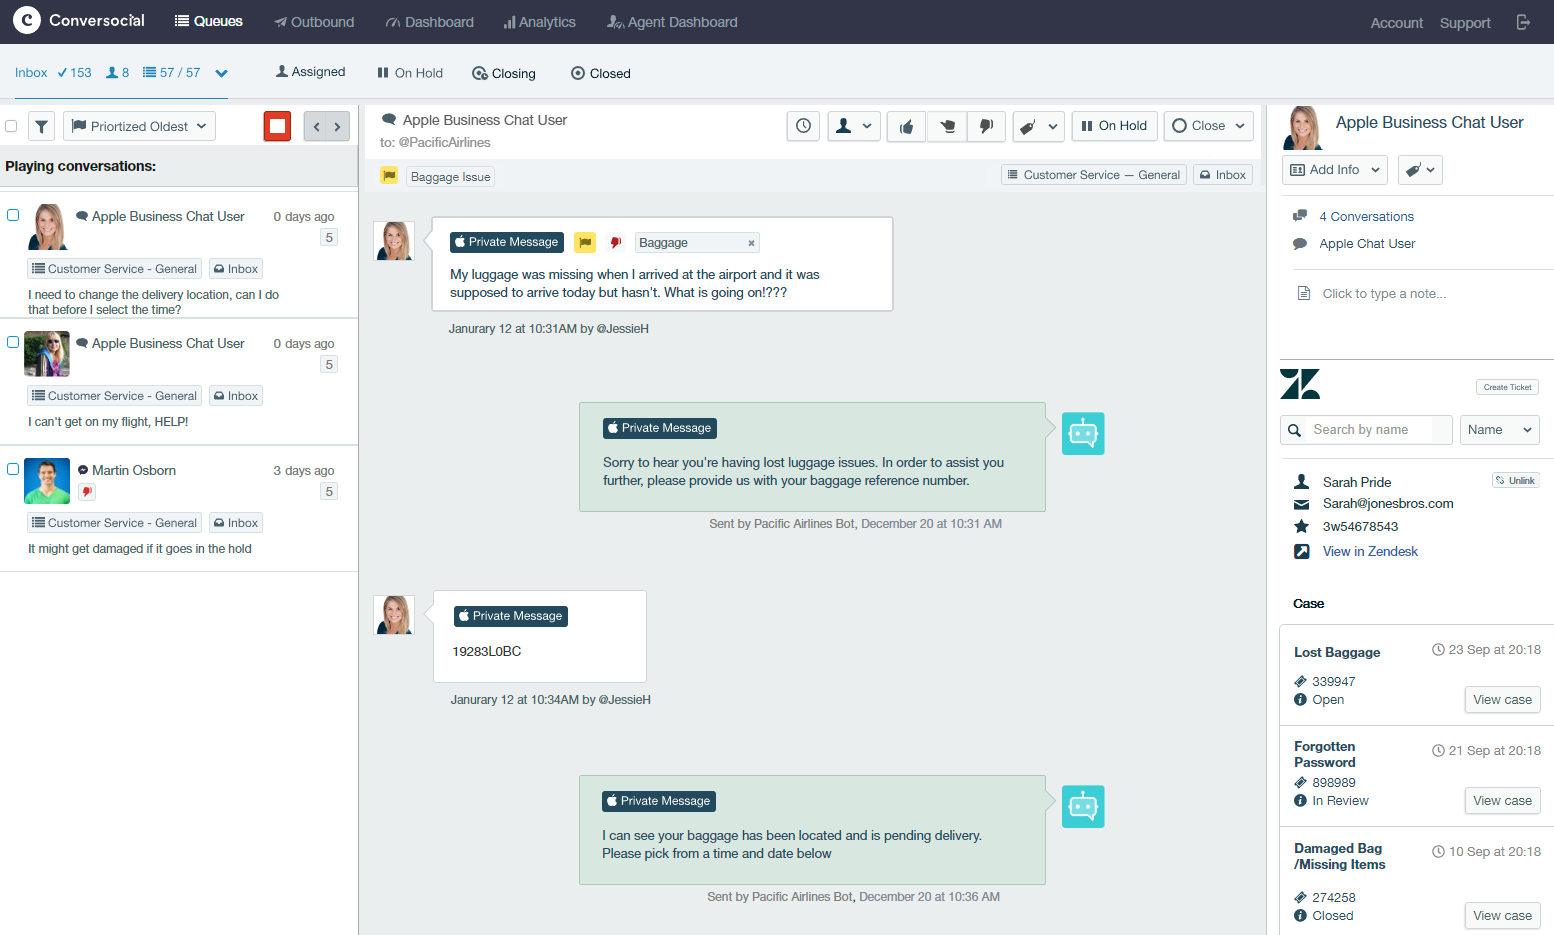Open the Outbound menu

[x=314, y=22]
